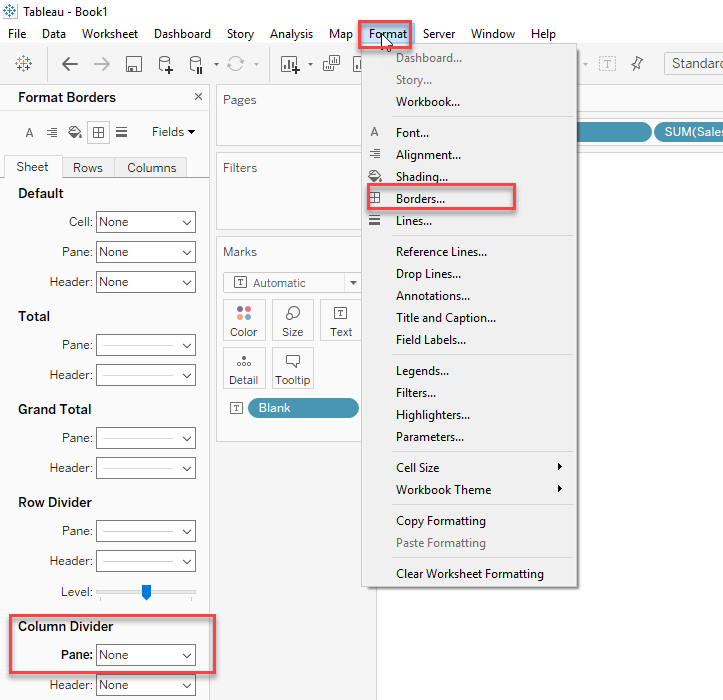Image resolution: width=723 pixels, height=700 pixels.
Task: Click the Format menu in menu bar
Action: [x=387, y=34]
